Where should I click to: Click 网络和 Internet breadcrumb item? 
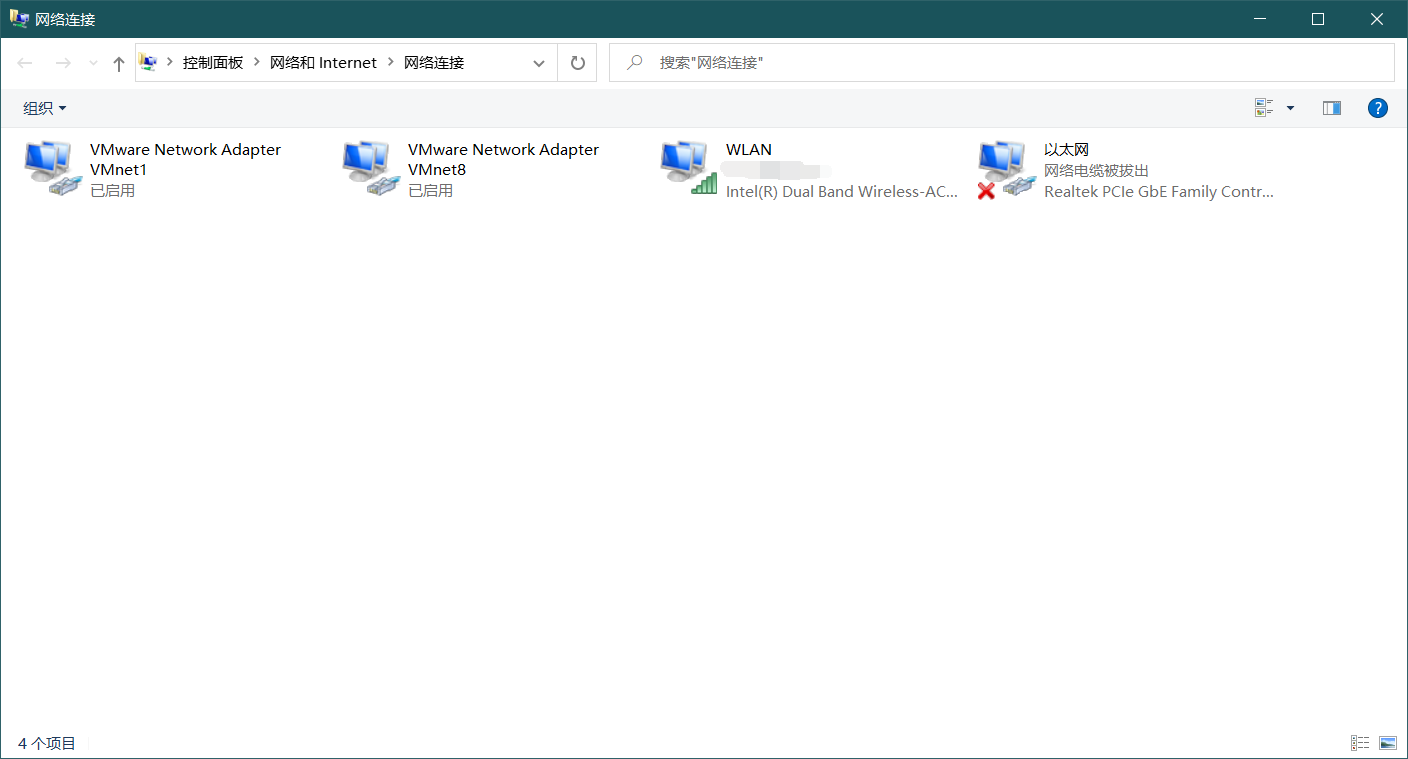click(x=323, y=63)
